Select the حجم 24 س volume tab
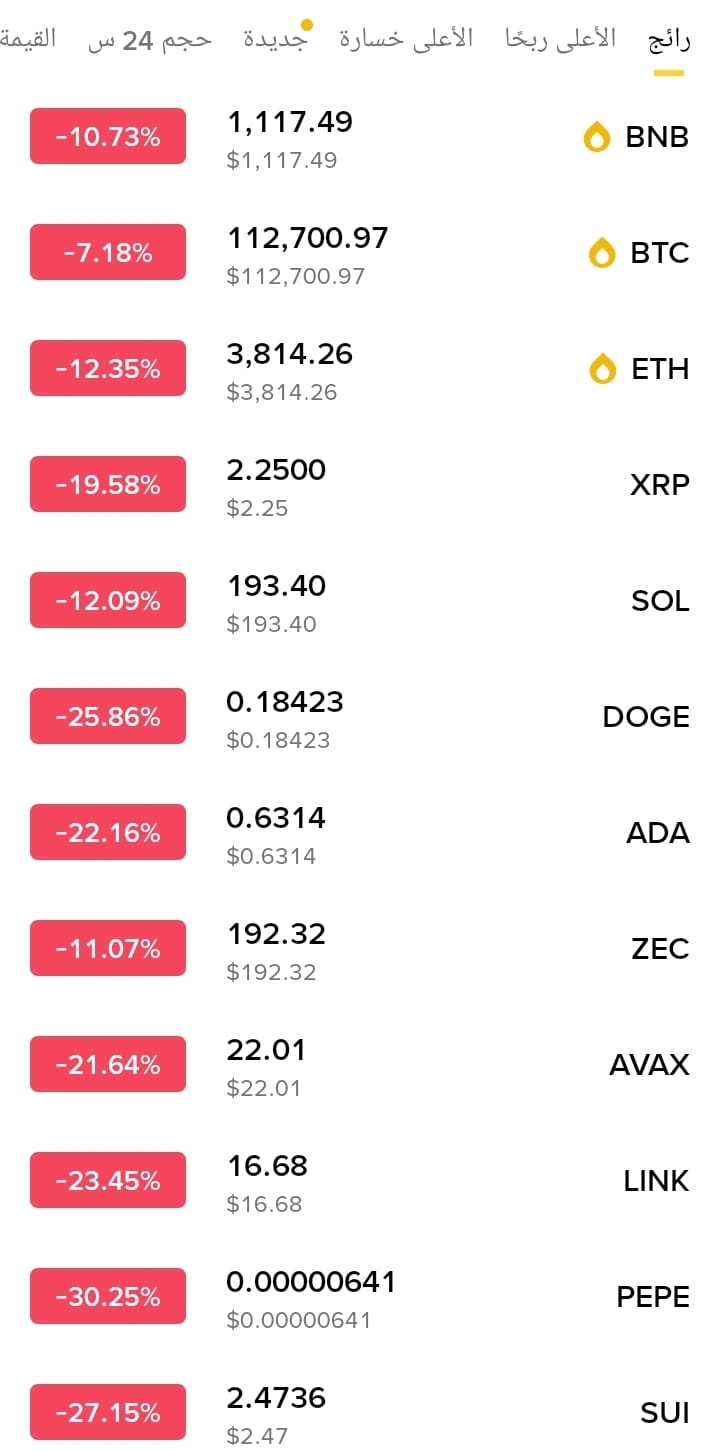 click(151, 40)
